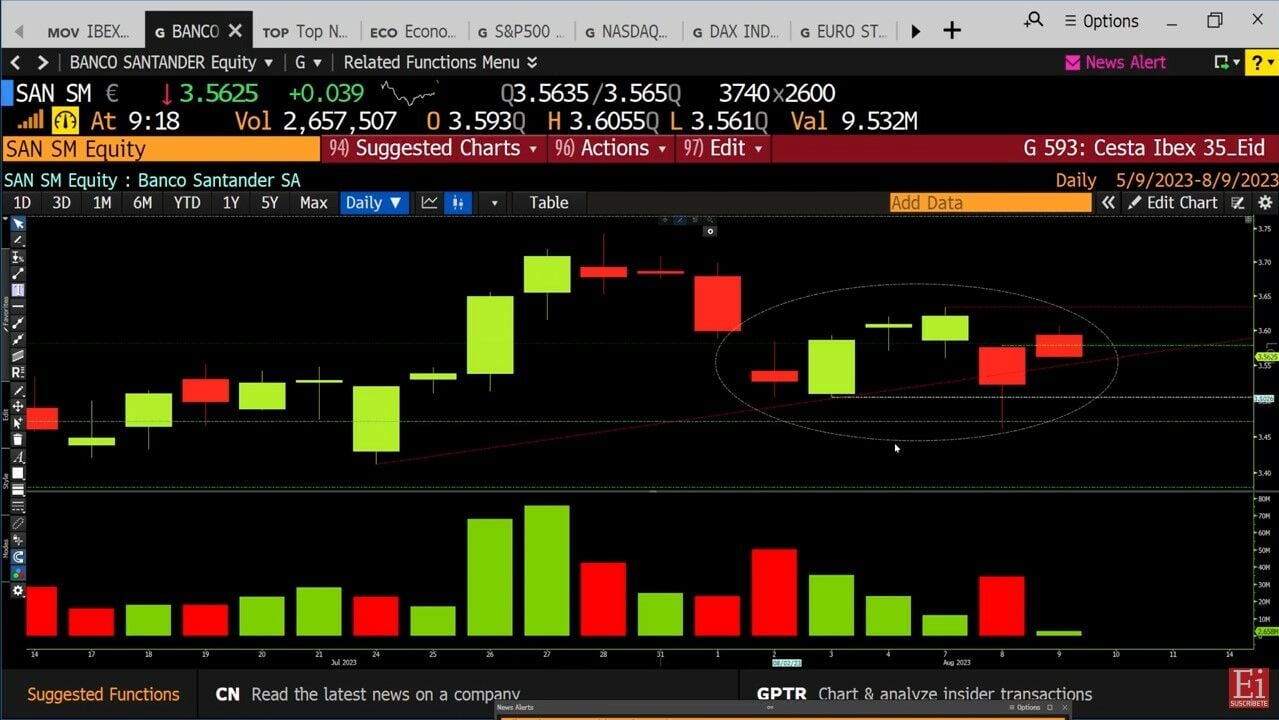Set chart range to 1D
This screenshot has height=720, width=1279.
coord(21,202)
